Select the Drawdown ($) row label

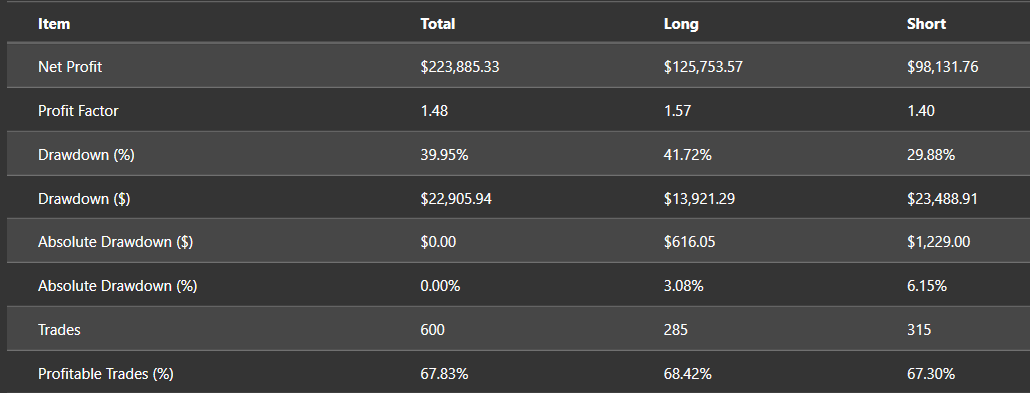[x=84, y=198]
